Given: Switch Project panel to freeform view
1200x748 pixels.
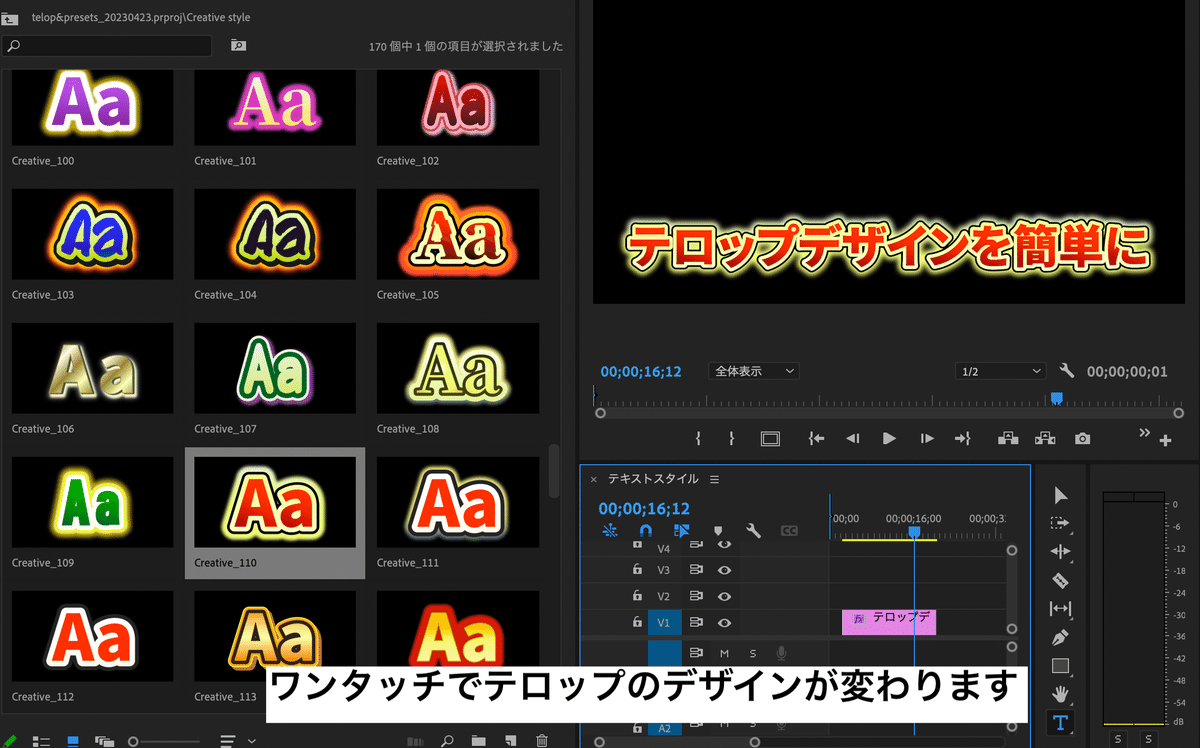Looking at the screenshot, I should pos(104,741).
